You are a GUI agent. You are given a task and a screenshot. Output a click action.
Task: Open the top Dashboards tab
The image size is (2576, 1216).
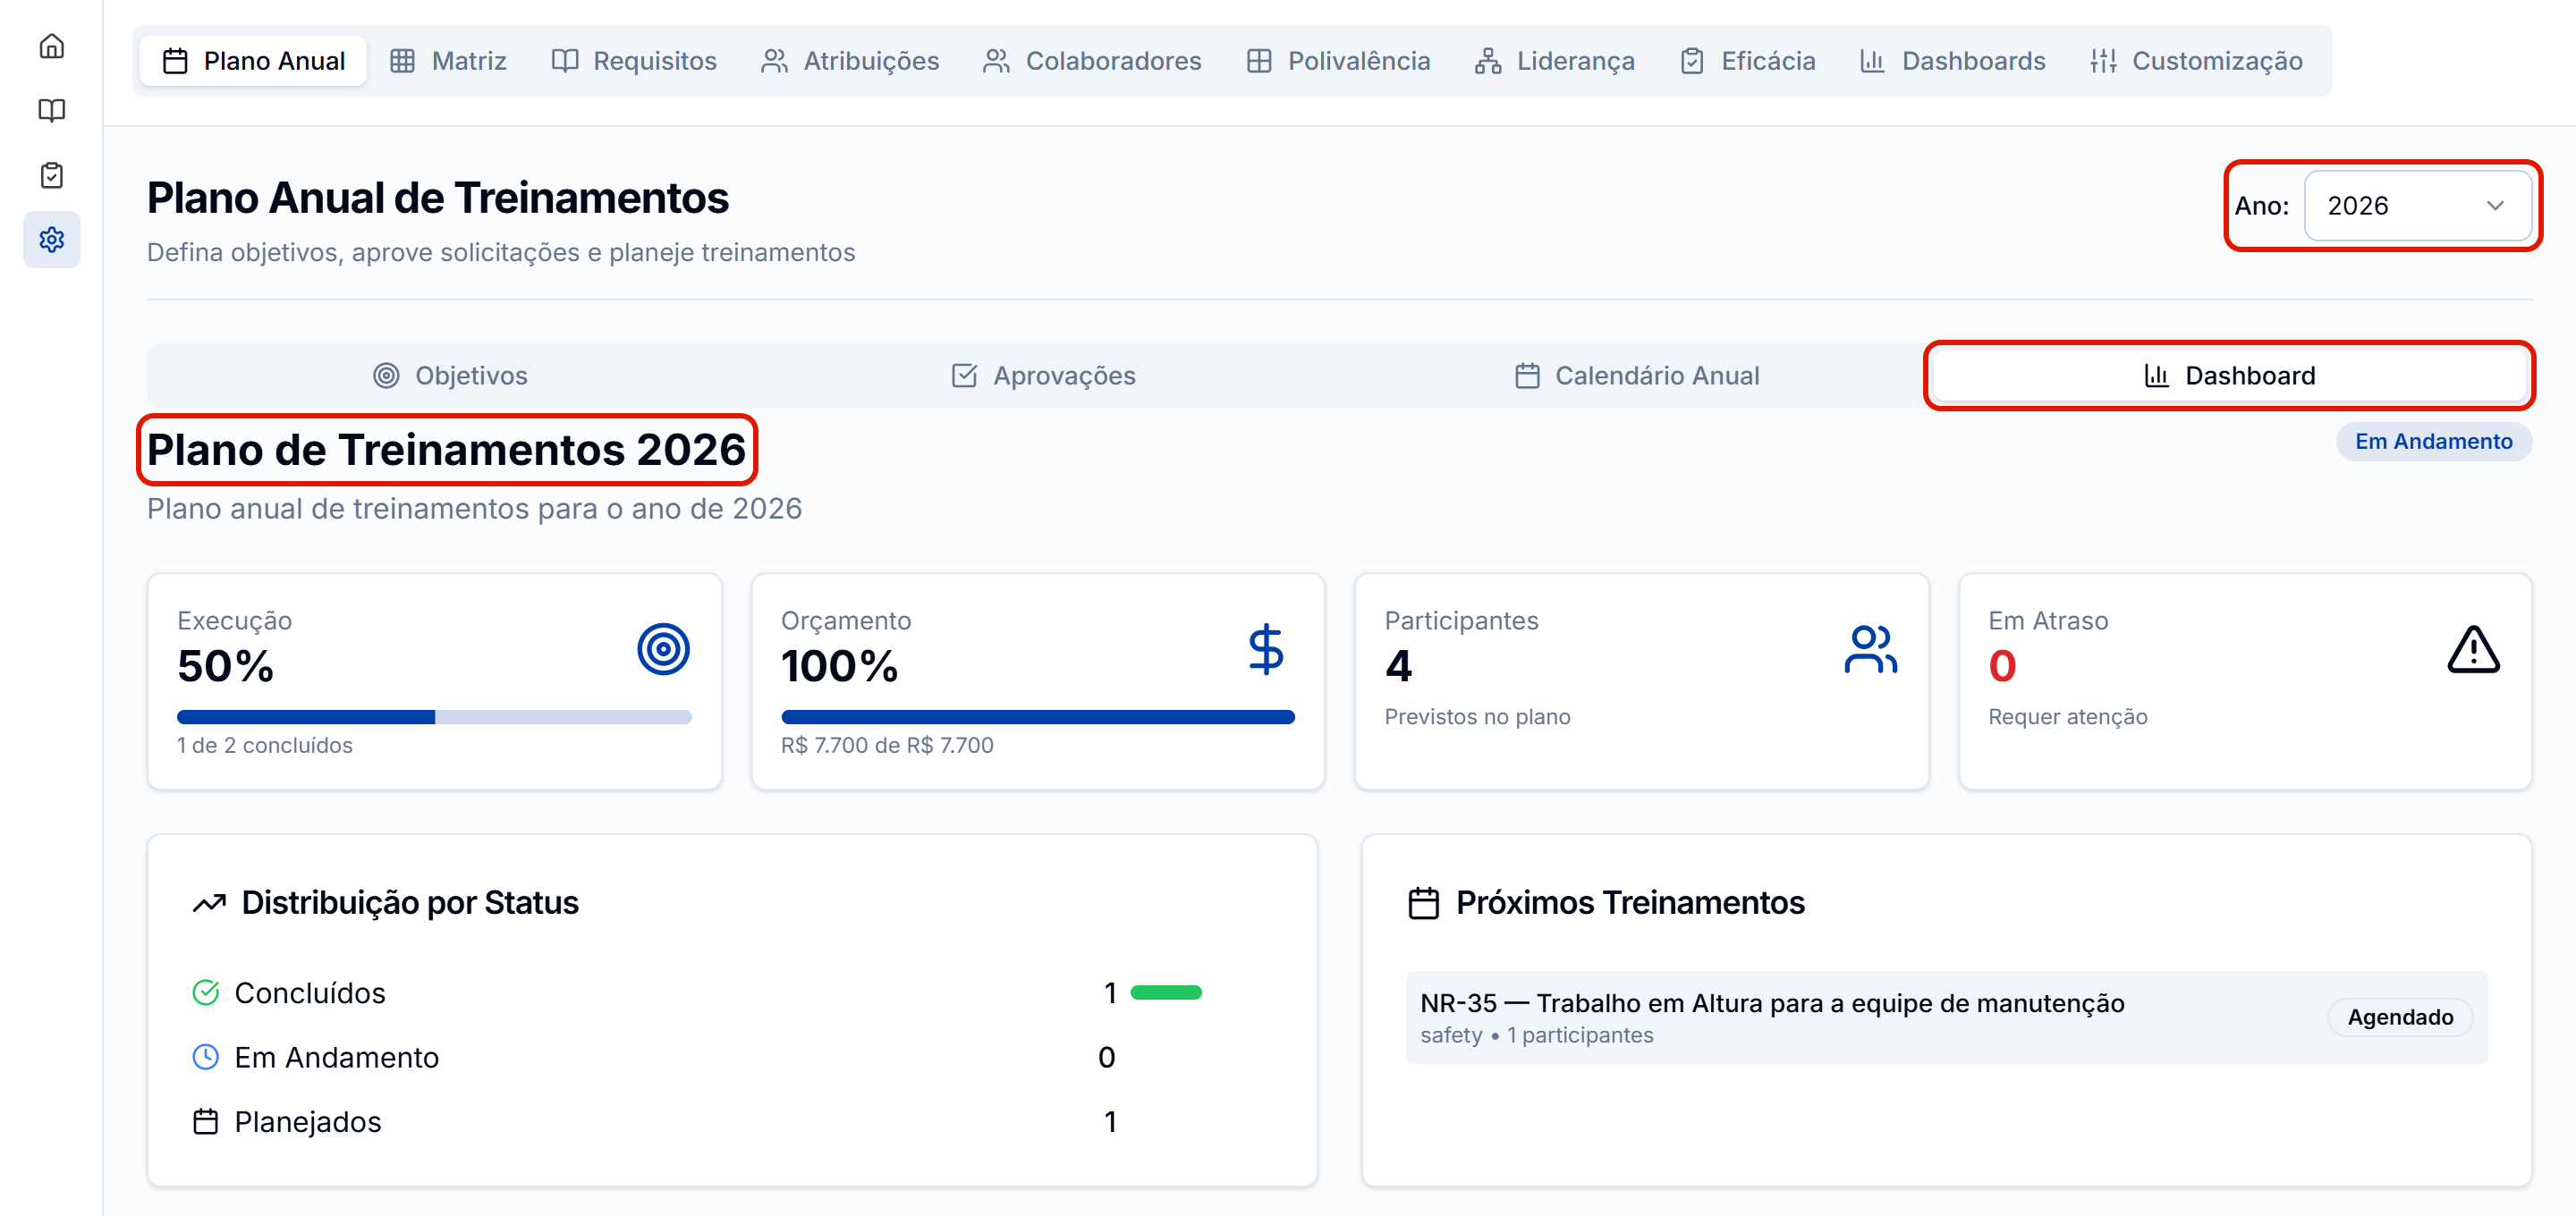click(1953, 61)
